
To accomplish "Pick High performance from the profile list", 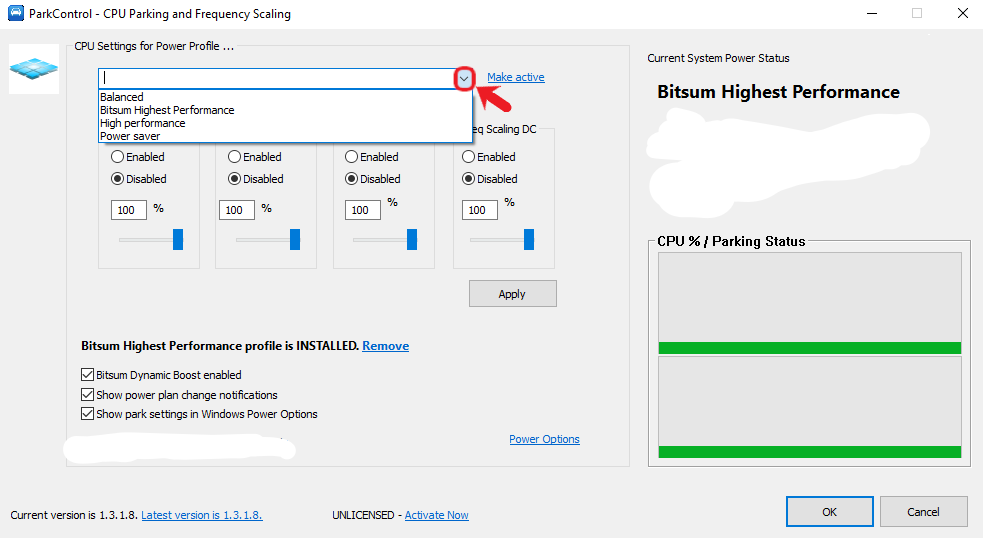I will coord(142,124).
